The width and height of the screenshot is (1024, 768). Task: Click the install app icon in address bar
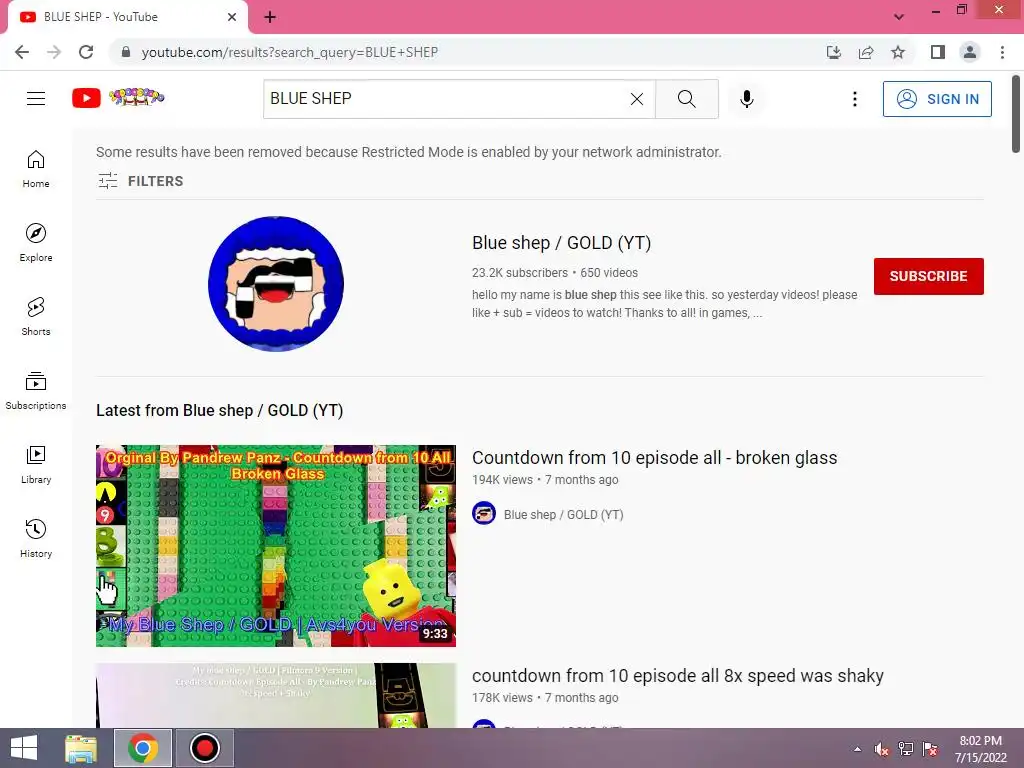pyautogui.click(x=834, y=52)
